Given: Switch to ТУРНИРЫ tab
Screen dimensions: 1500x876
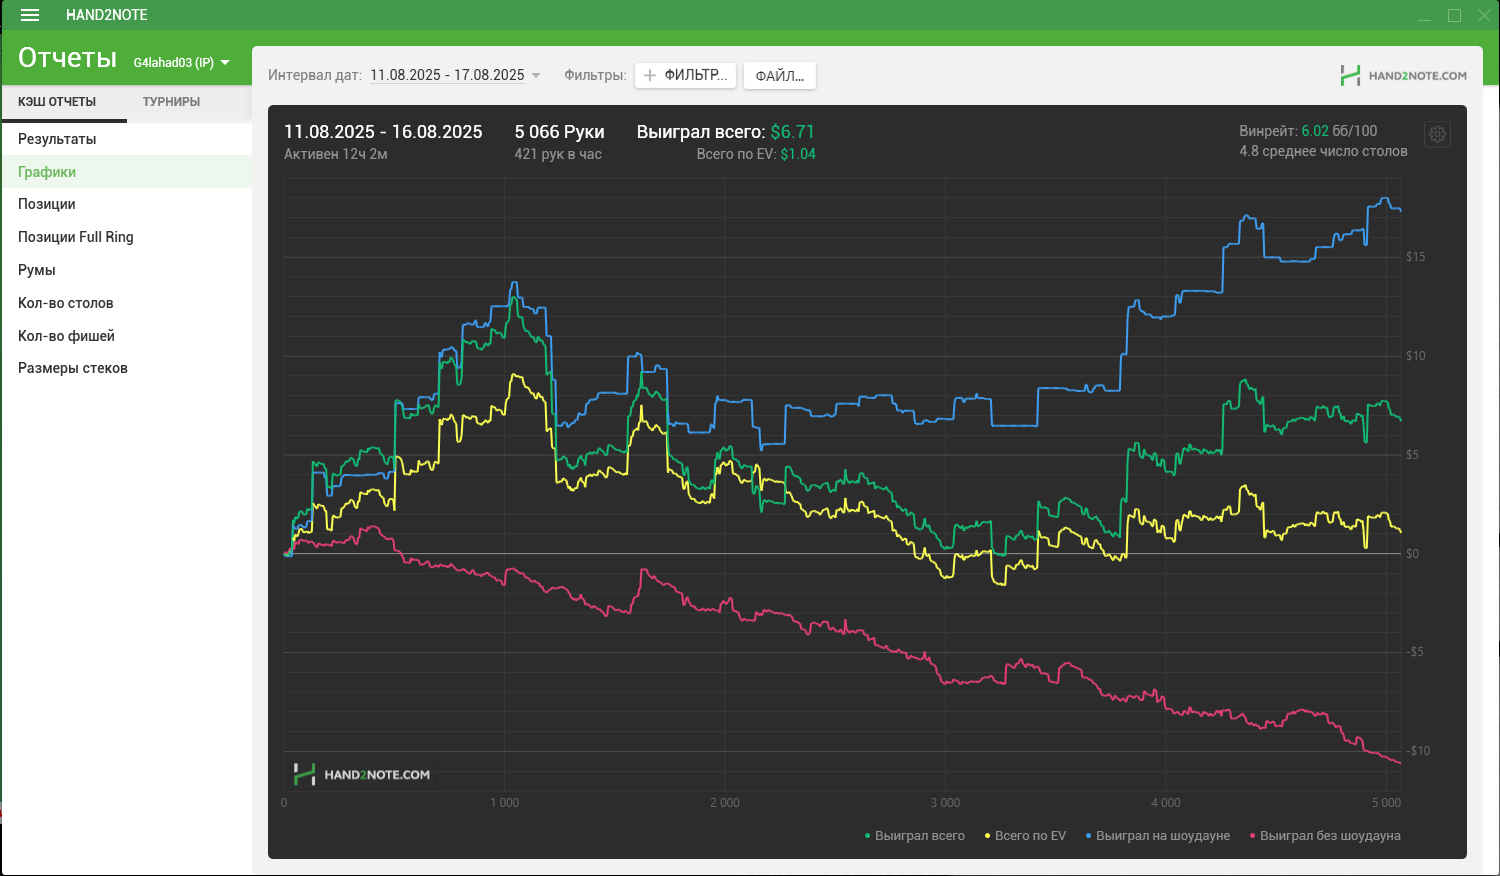Looking at the screenshot, I should coord(171,102).
